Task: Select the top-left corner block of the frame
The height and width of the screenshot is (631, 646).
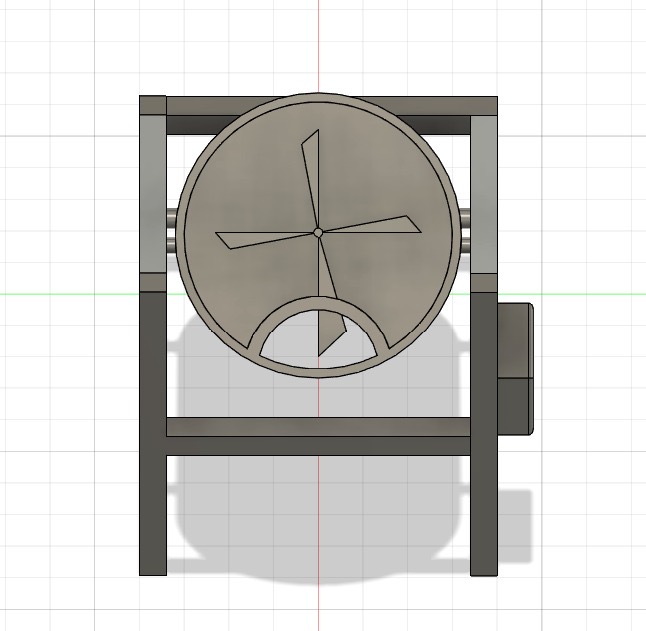Action: (x=153, y=105)
